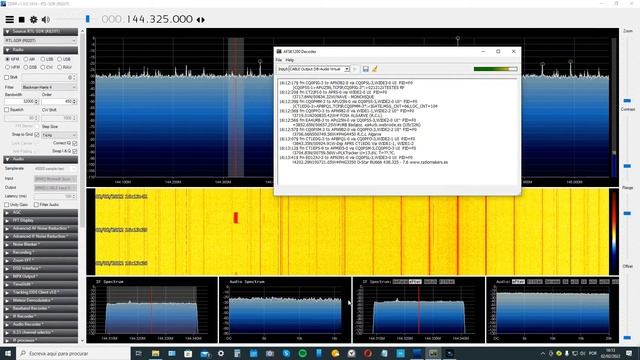Collapse the Audio panel header

pos(40,159)
